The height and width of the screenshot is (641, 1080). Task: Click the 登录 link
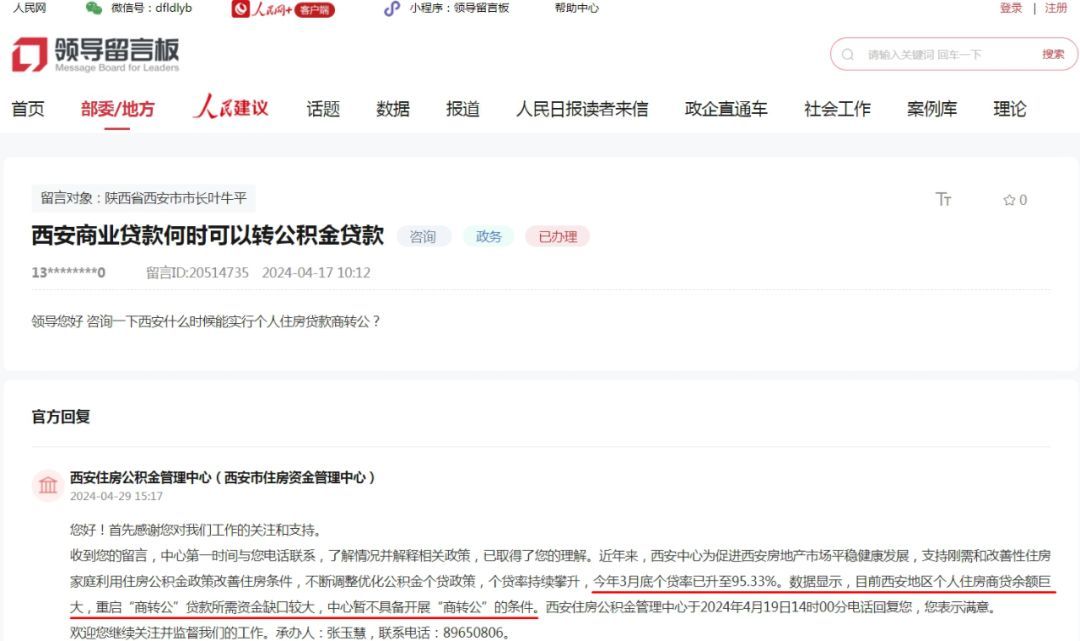point(1010,8)
